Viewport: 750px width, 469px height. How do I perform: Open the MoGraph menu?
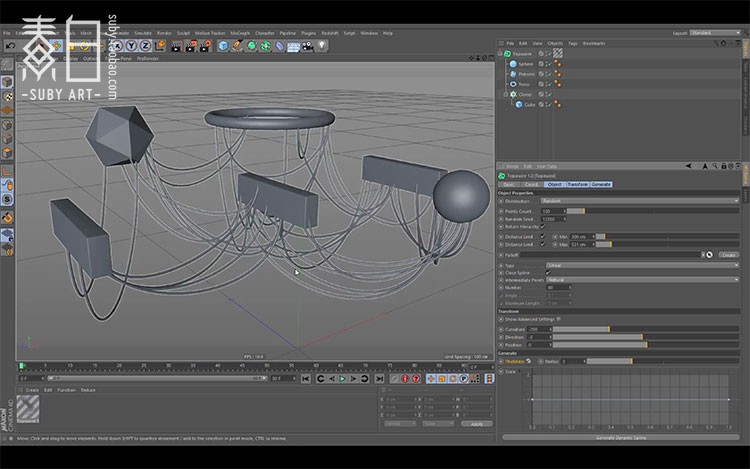(240, 33)
